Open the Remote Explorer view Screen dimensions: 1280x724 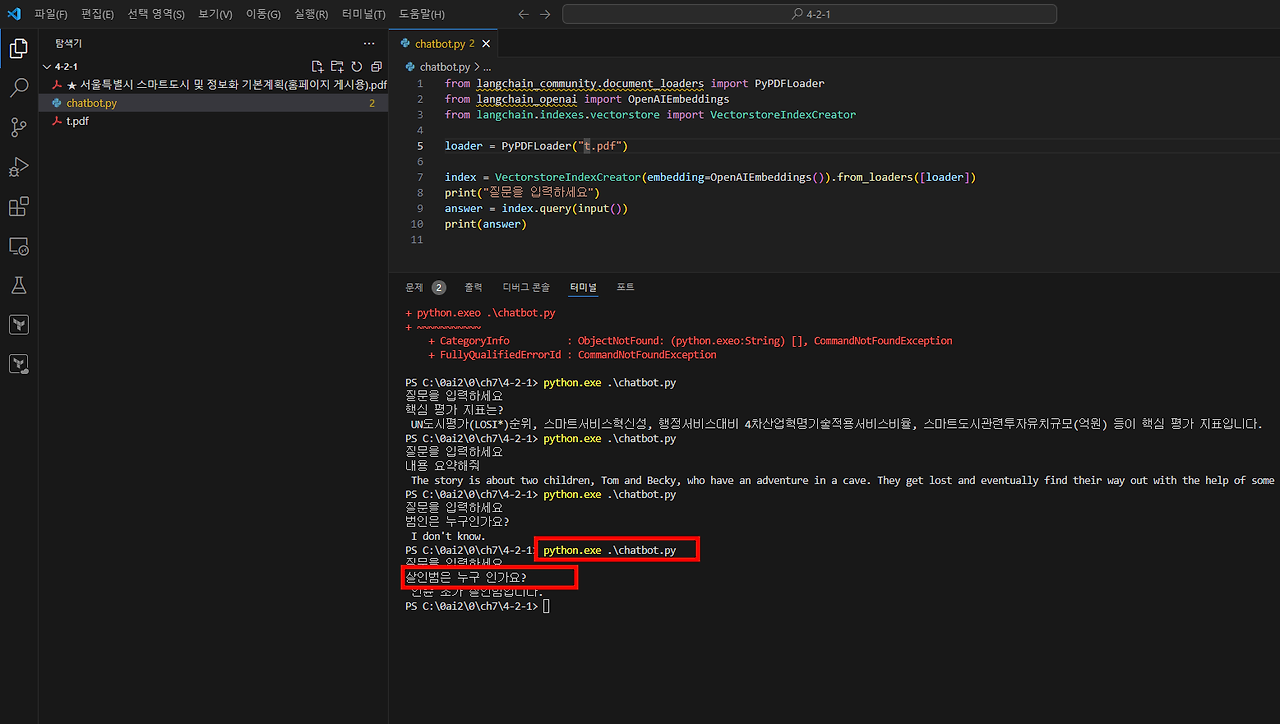click(18, 246)
